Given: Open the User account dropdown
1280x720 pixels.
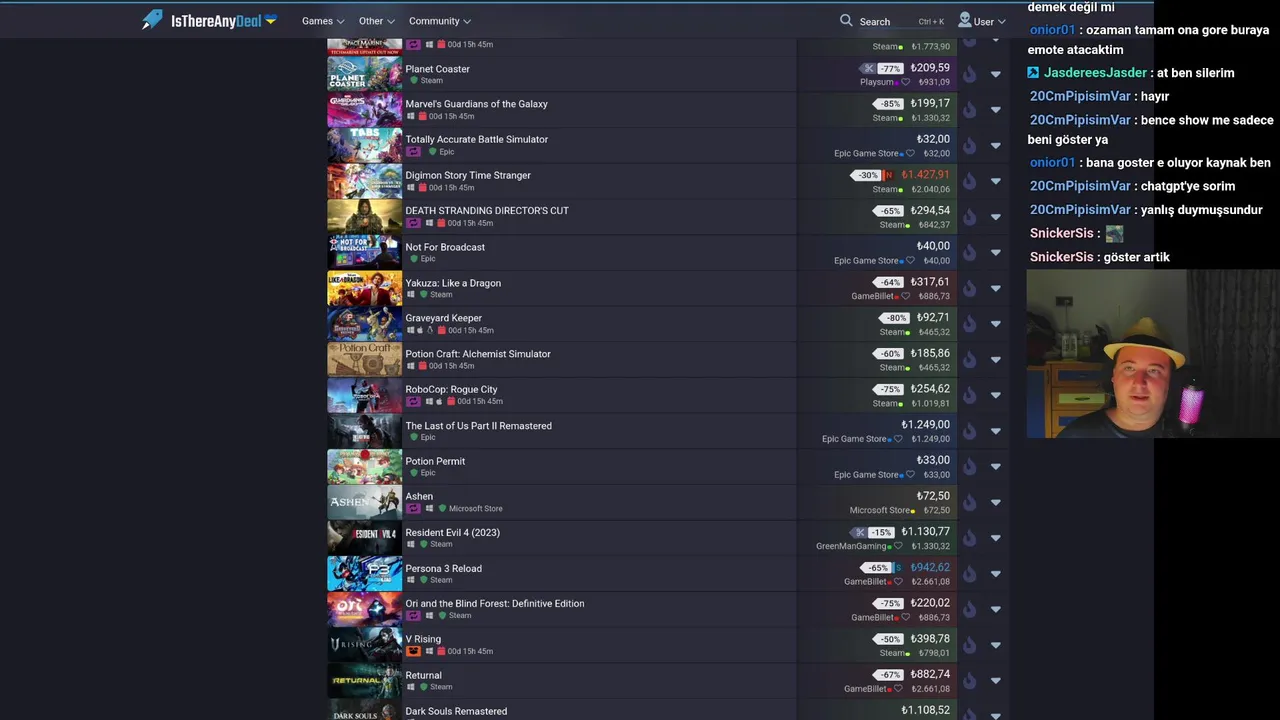Looking at the screenshot, I should click(982, 21).
